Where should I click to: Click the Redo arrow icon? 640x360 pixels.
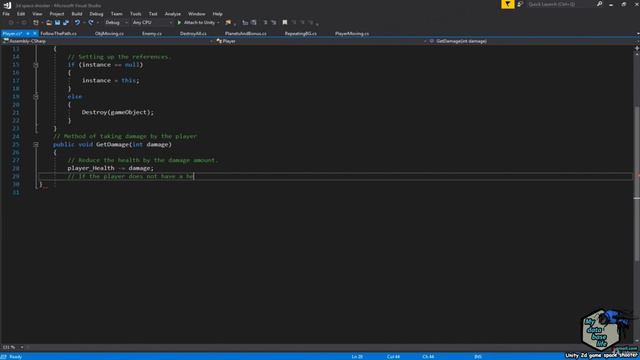[91, 22]
